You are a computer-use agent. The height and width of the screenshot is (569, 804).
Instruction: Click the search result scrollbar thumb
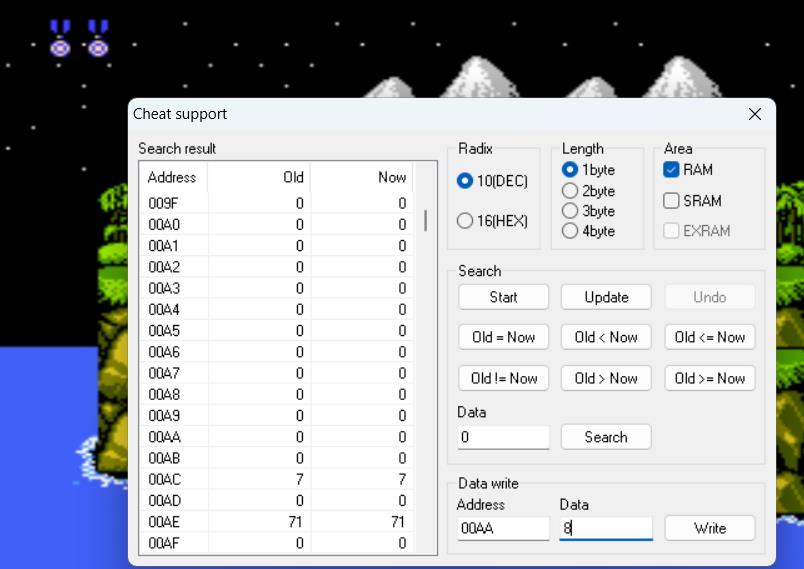[426, 220]
